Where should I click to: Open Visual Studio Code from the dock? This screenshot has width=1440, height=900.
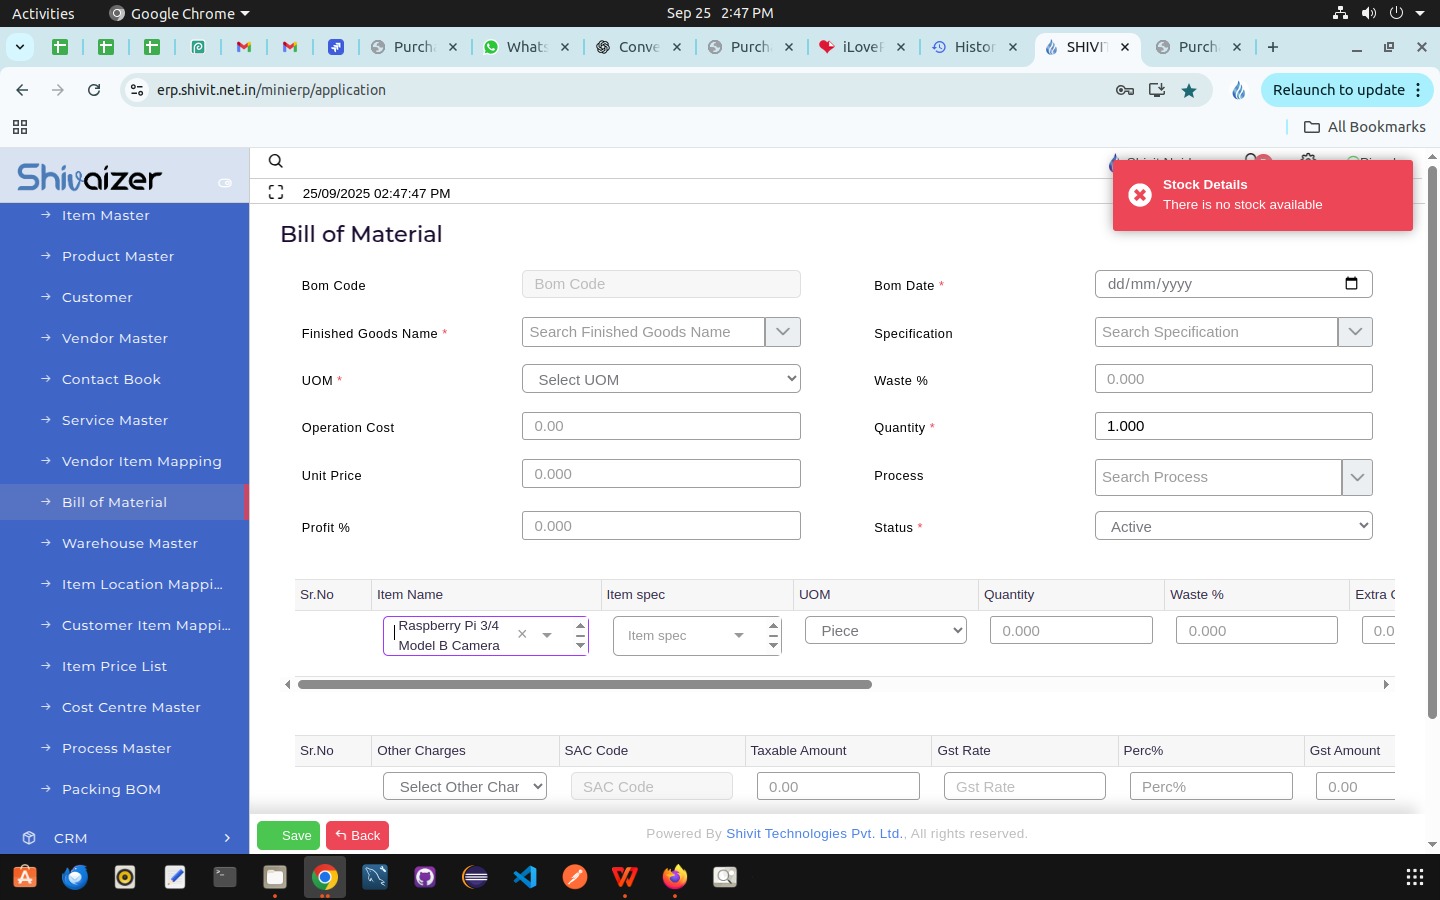pos(525,877)
